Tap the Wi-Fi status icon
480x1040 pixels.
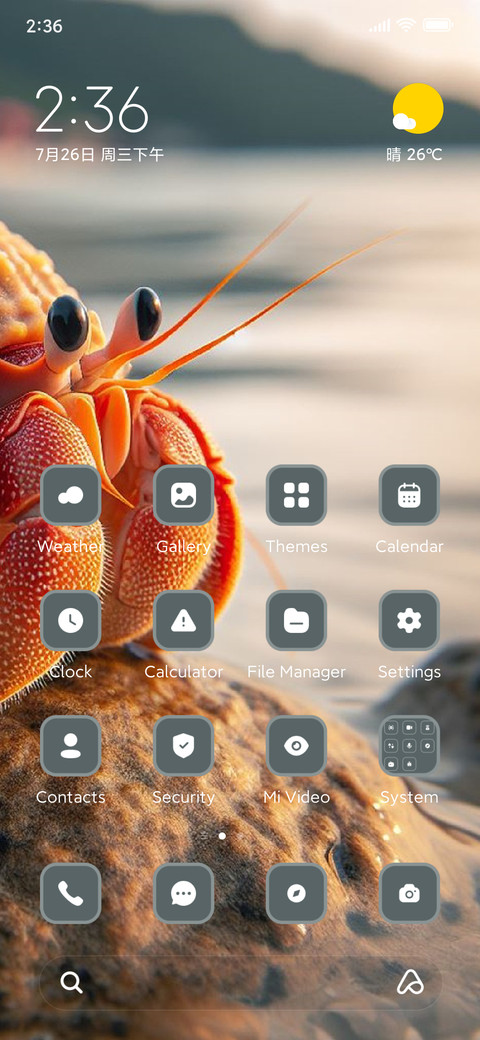click(x=404, y=26)
